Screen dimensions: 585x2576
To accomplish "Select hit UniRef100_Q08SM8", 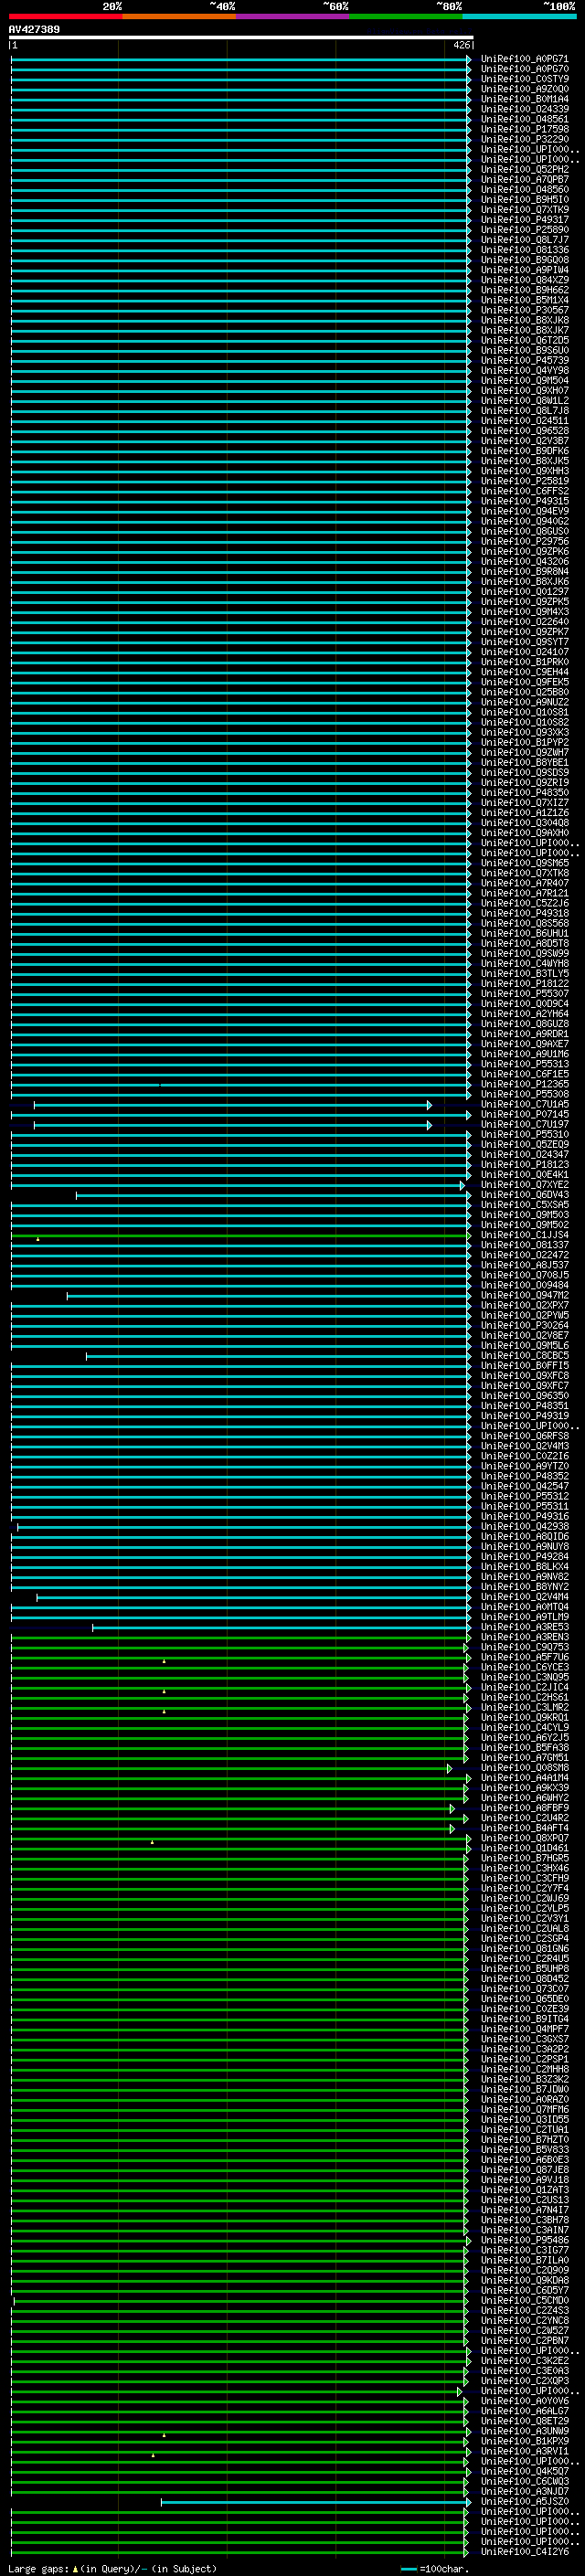I will pos(525,1767).
